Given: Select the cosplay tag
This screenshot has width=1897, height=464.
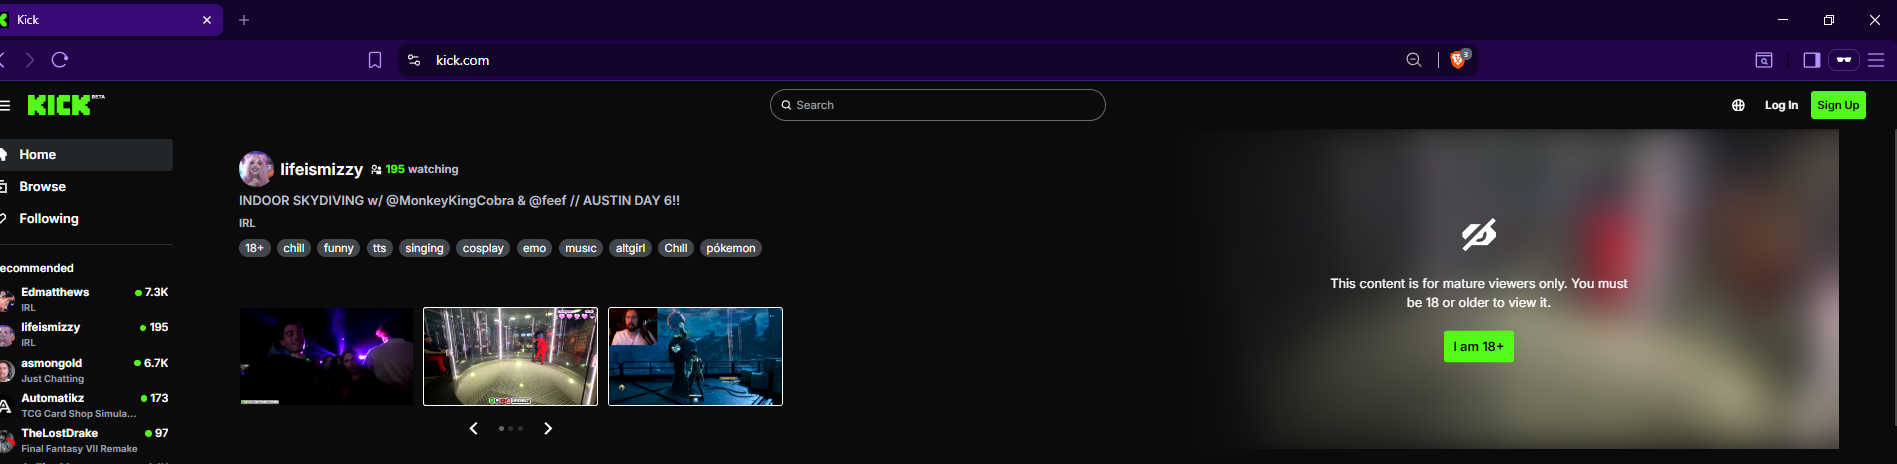Looking at the screenshot, I should tap(483, 248).
